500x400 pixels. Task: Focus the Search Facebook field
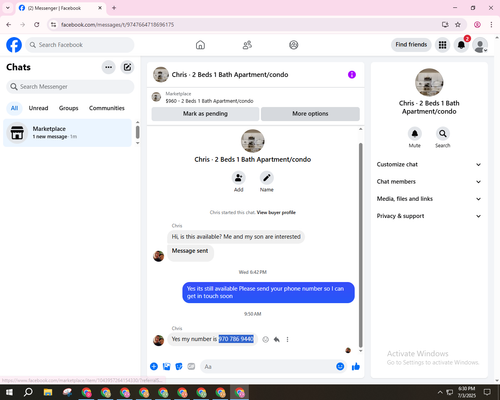coord(80,45)
